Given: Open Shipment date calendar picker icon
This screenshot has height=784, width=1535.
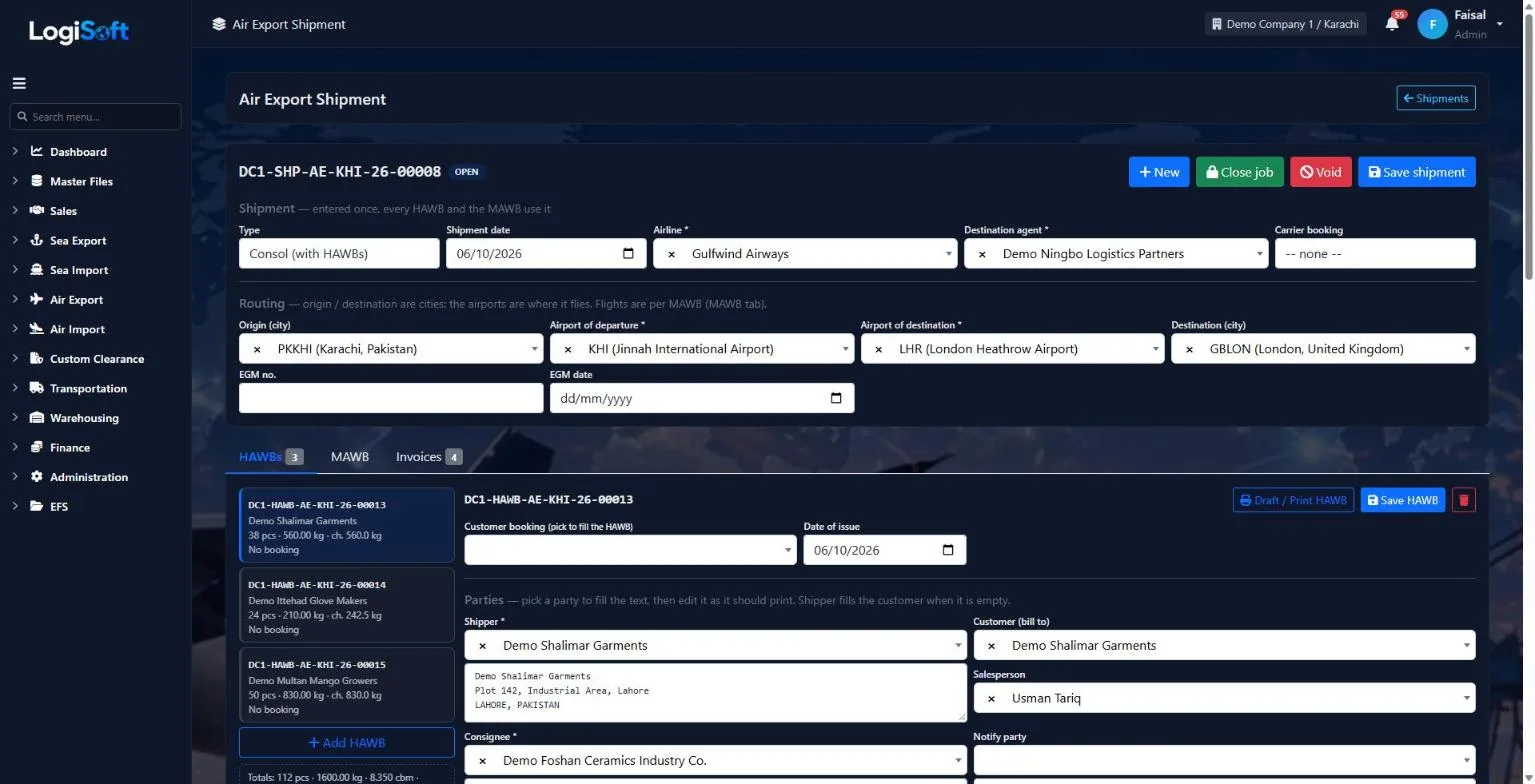Looking at the screenshot, I should [x=628, y=254].
